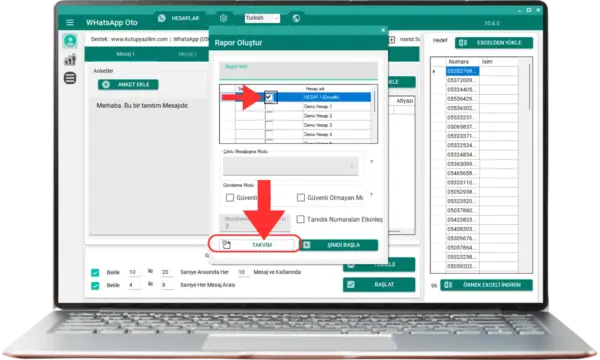
Task: Click the report name input field
Action: click(x=298, y=70)
